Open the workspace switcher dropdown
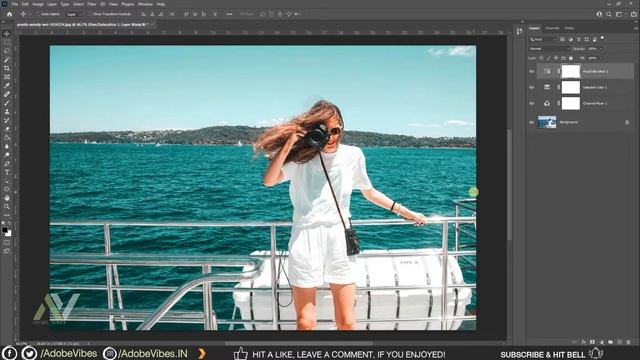The image size is (640, 360). pyautogui.click(x=620, y=14)
